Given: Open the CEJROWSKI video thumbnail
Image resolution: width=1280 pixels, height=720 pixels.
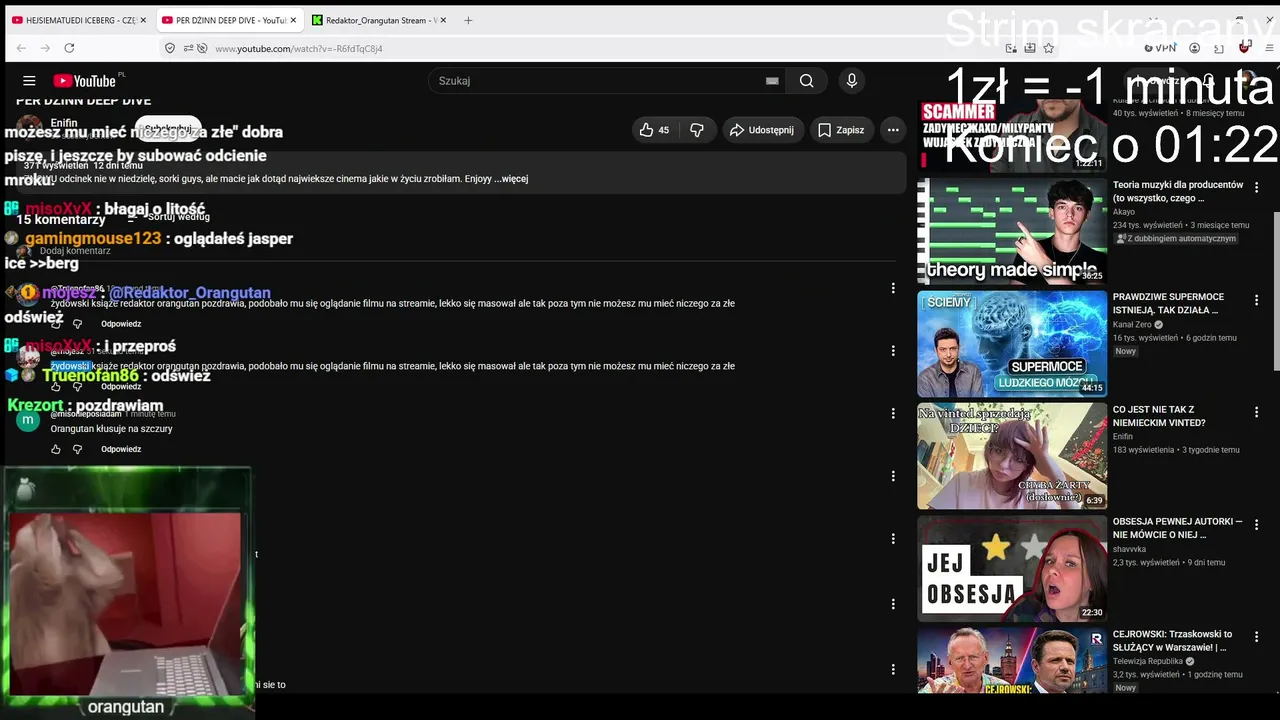Looking at the screenshot, I should pos(1012,660).
